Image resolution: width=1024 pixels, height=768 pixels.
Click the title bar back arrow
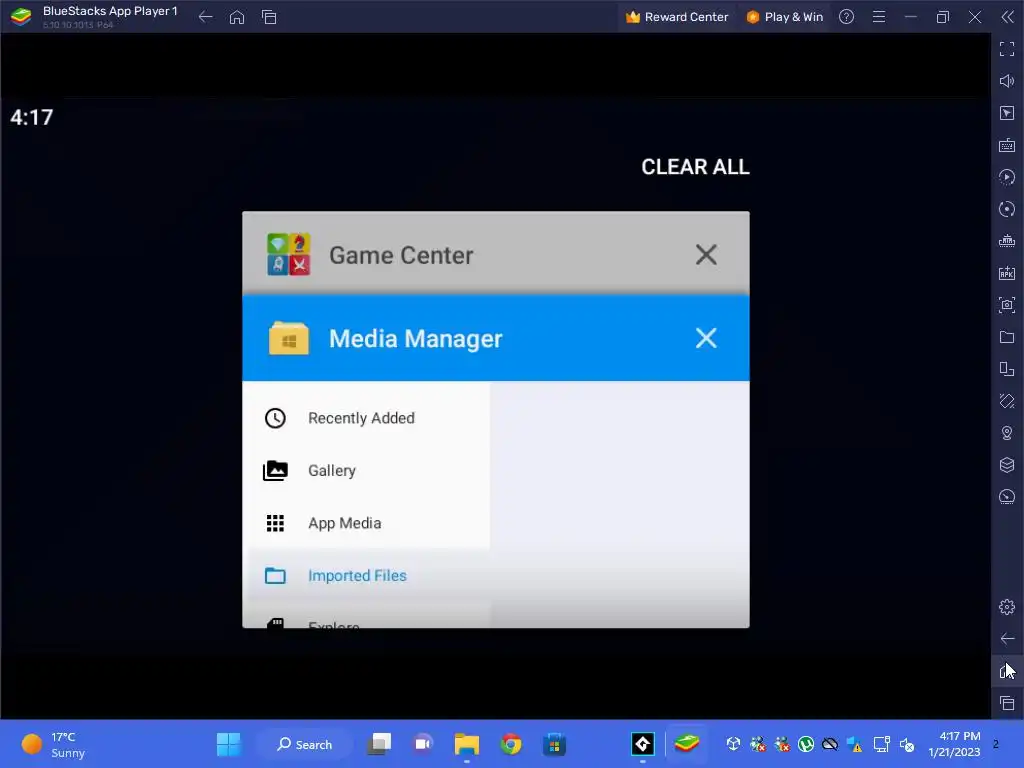click(x=205, y=17)
